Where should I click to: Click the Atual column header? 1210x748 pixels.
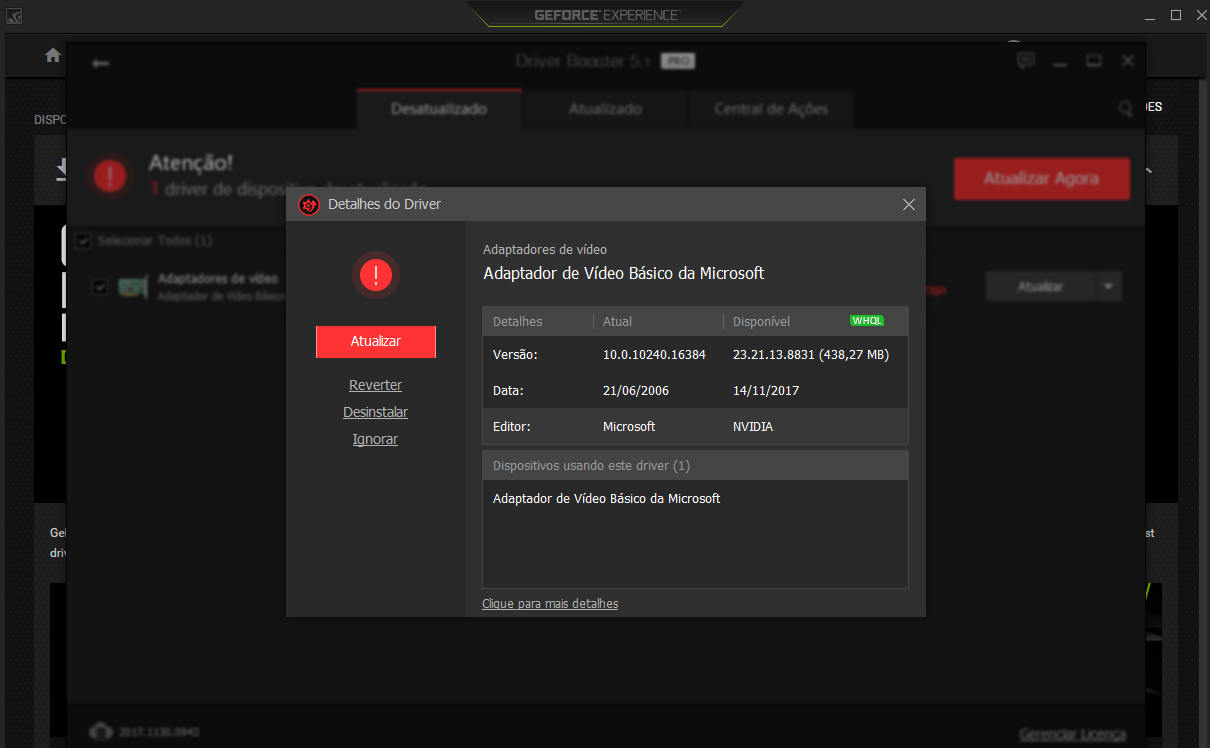coord(617,321)
